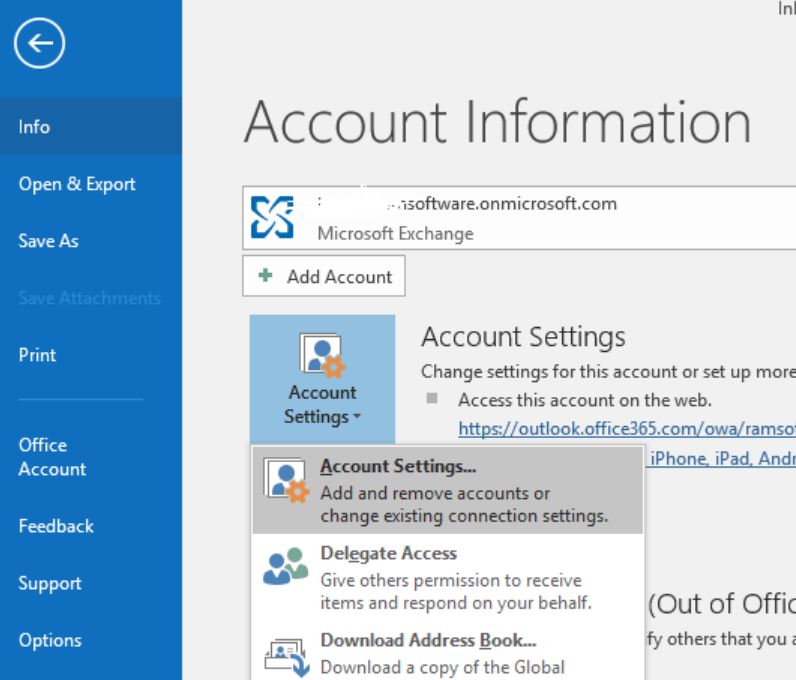Open the Info tab
The image size is (796, 680).
pyautogui.click(x=91, y=126)
